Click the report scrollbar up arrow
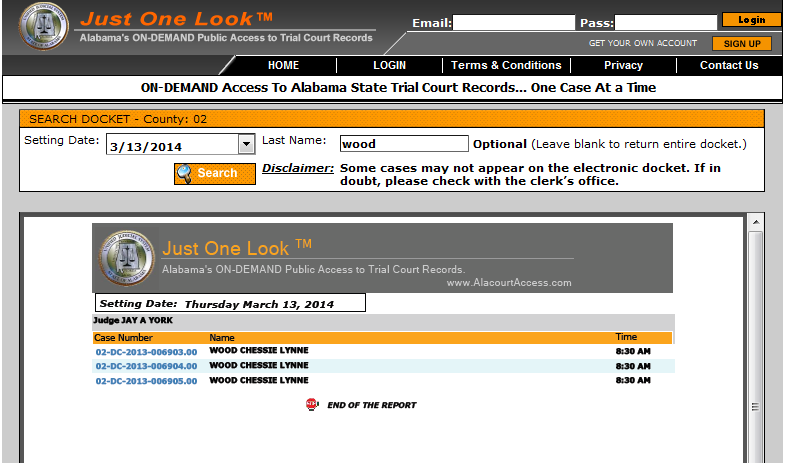 coord(756,222)
